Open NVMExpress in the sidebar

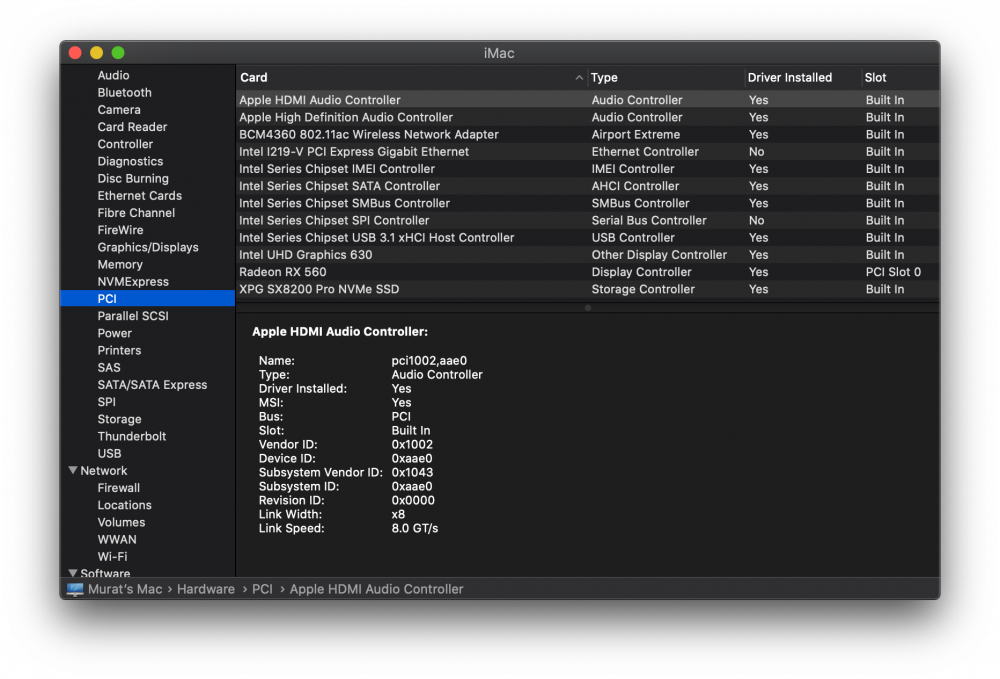pyautogui.click(x=133, y=282)
